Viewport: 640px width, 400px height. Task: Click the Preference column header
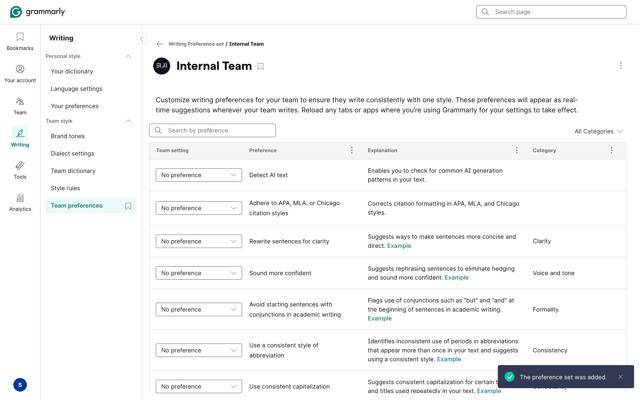(263, 151)
